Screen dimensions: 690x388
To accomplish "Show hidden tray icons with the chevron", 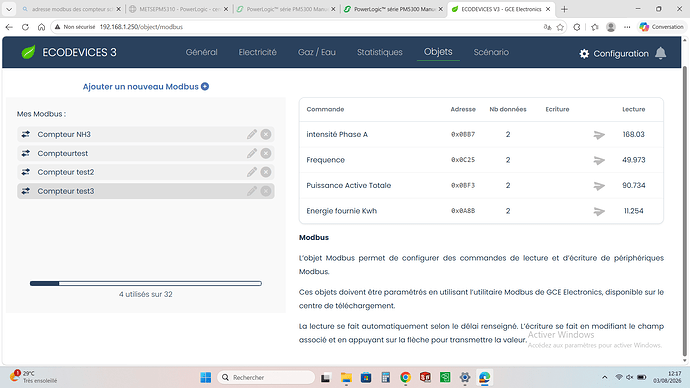I will pyautogui.click(x=605, y=377).
